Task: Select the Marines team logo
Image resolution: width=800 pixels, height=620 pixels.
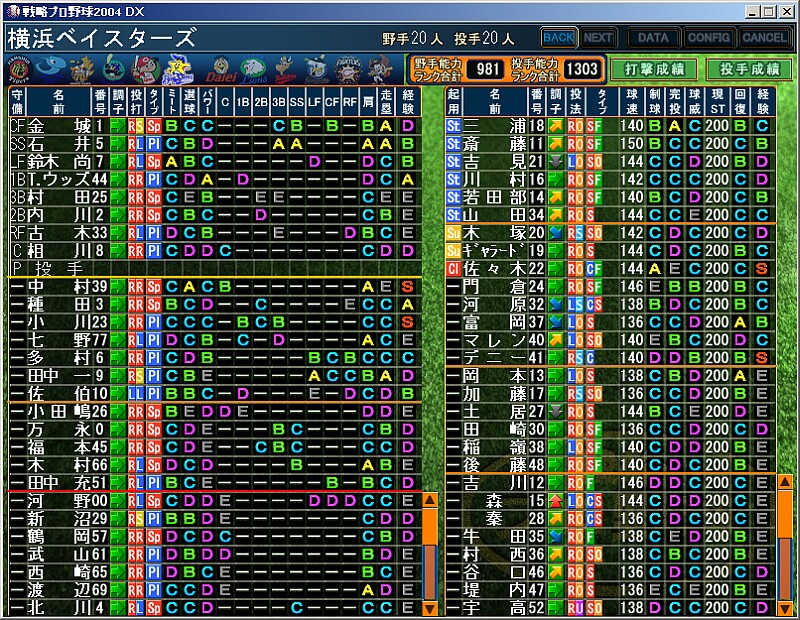Action: click(x=317, y=70)
